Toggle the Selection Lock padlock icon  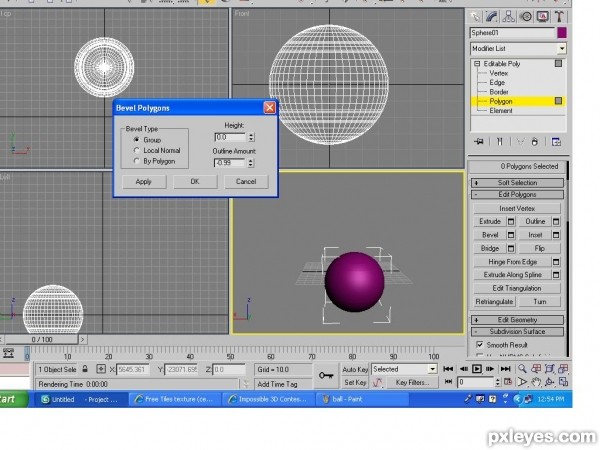[85, 369]
